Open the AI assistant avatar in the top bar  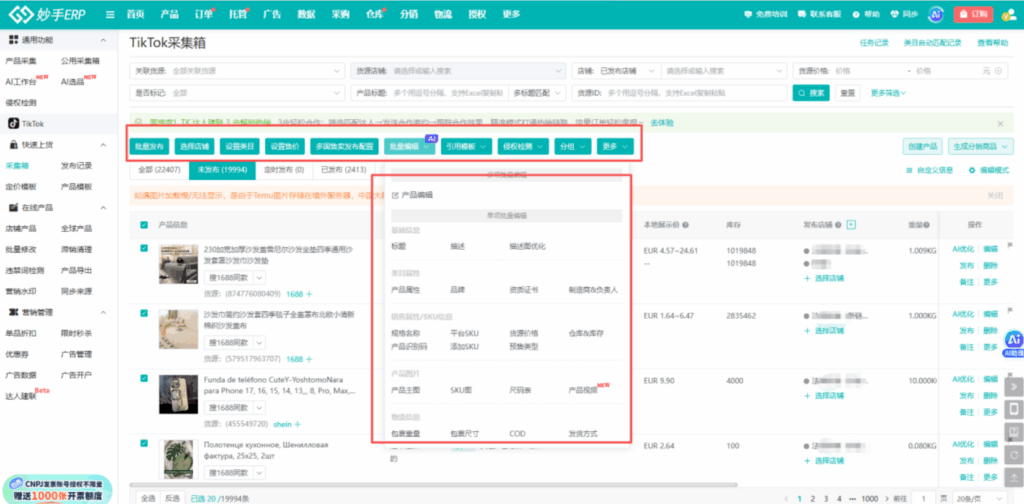pyautogui.click(x=936, y=14)
